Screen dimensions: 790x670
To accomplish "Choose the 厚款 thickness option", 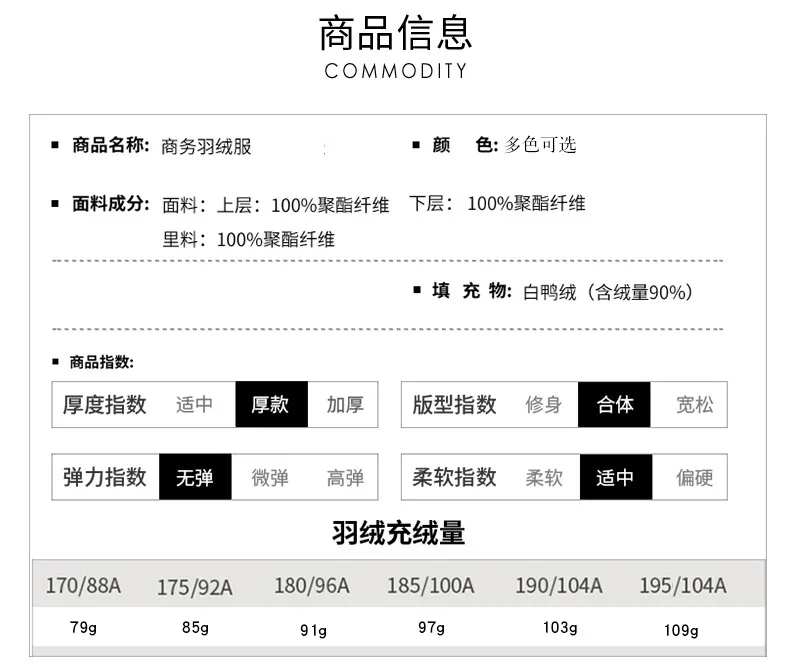I will click(272, 405).
